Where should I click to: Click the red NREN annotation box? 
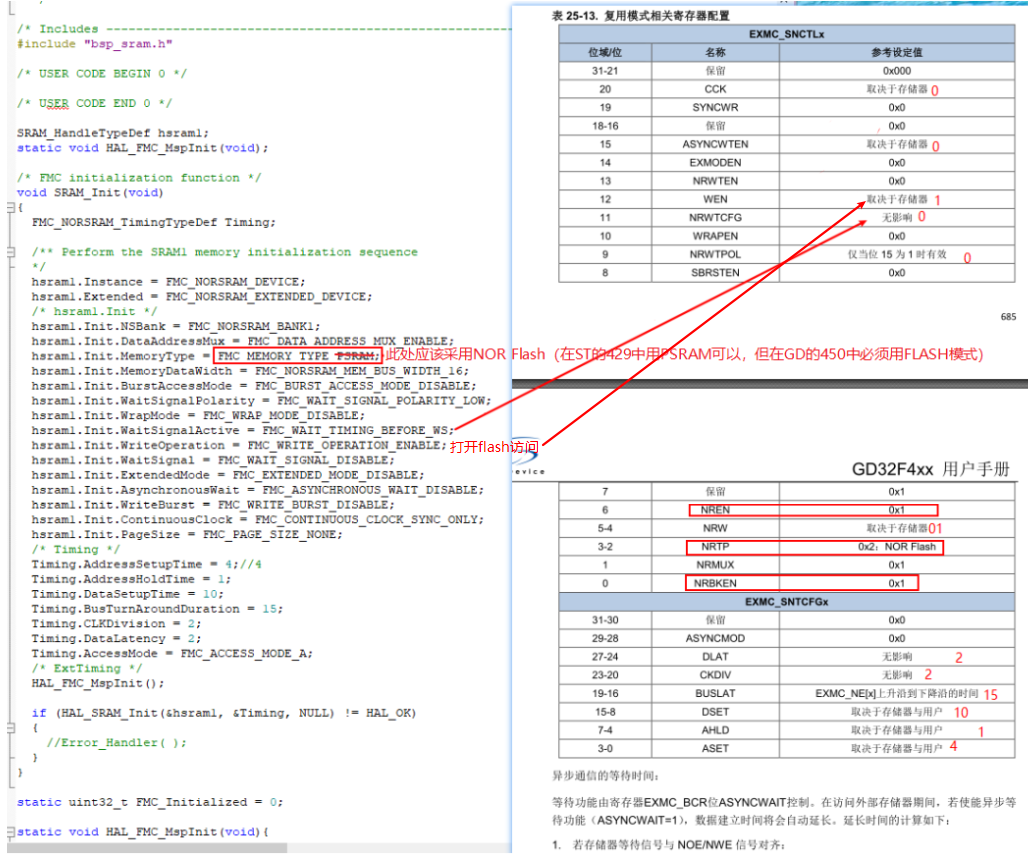716,510
